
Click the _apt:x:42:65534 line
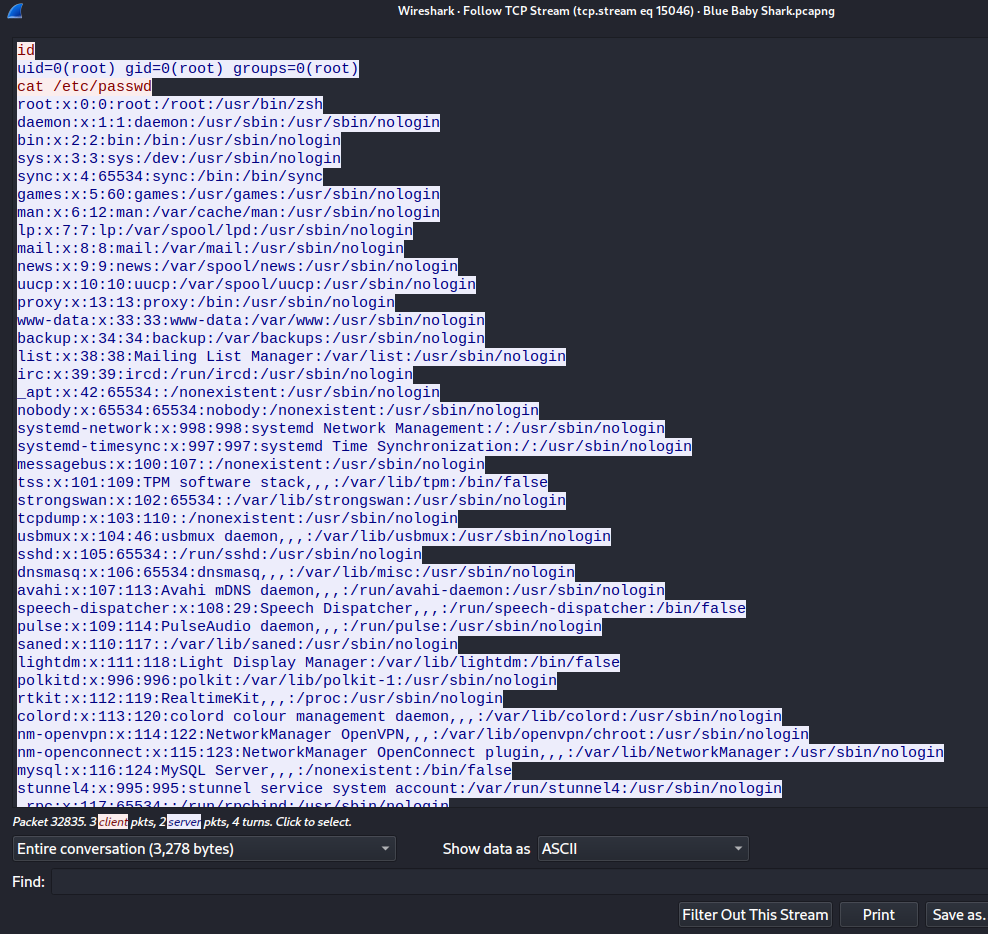(229, 392)
